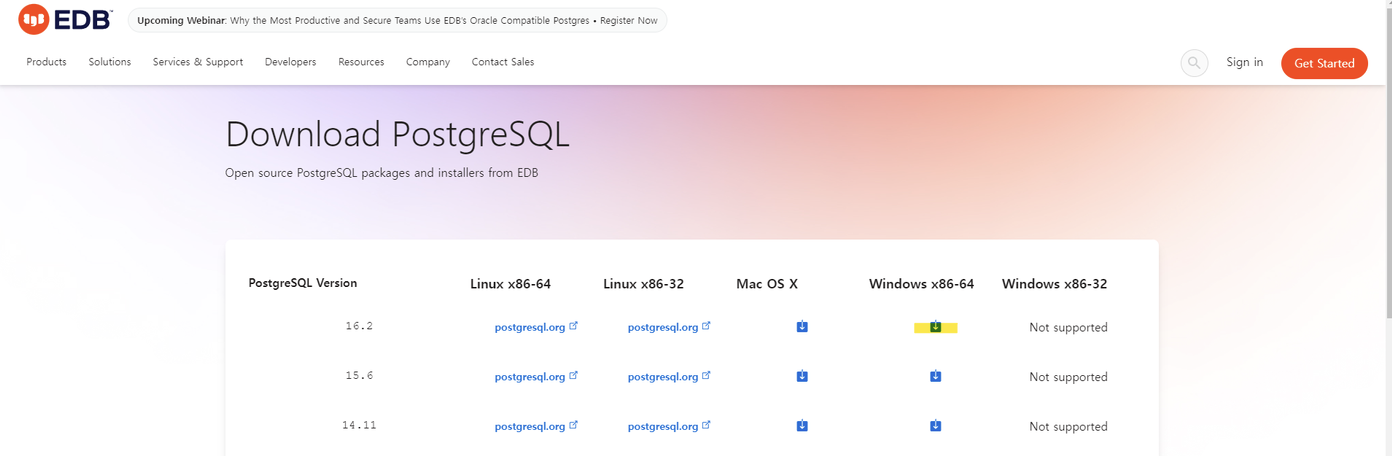Open the Developers menu

click(x=290, y=62)
